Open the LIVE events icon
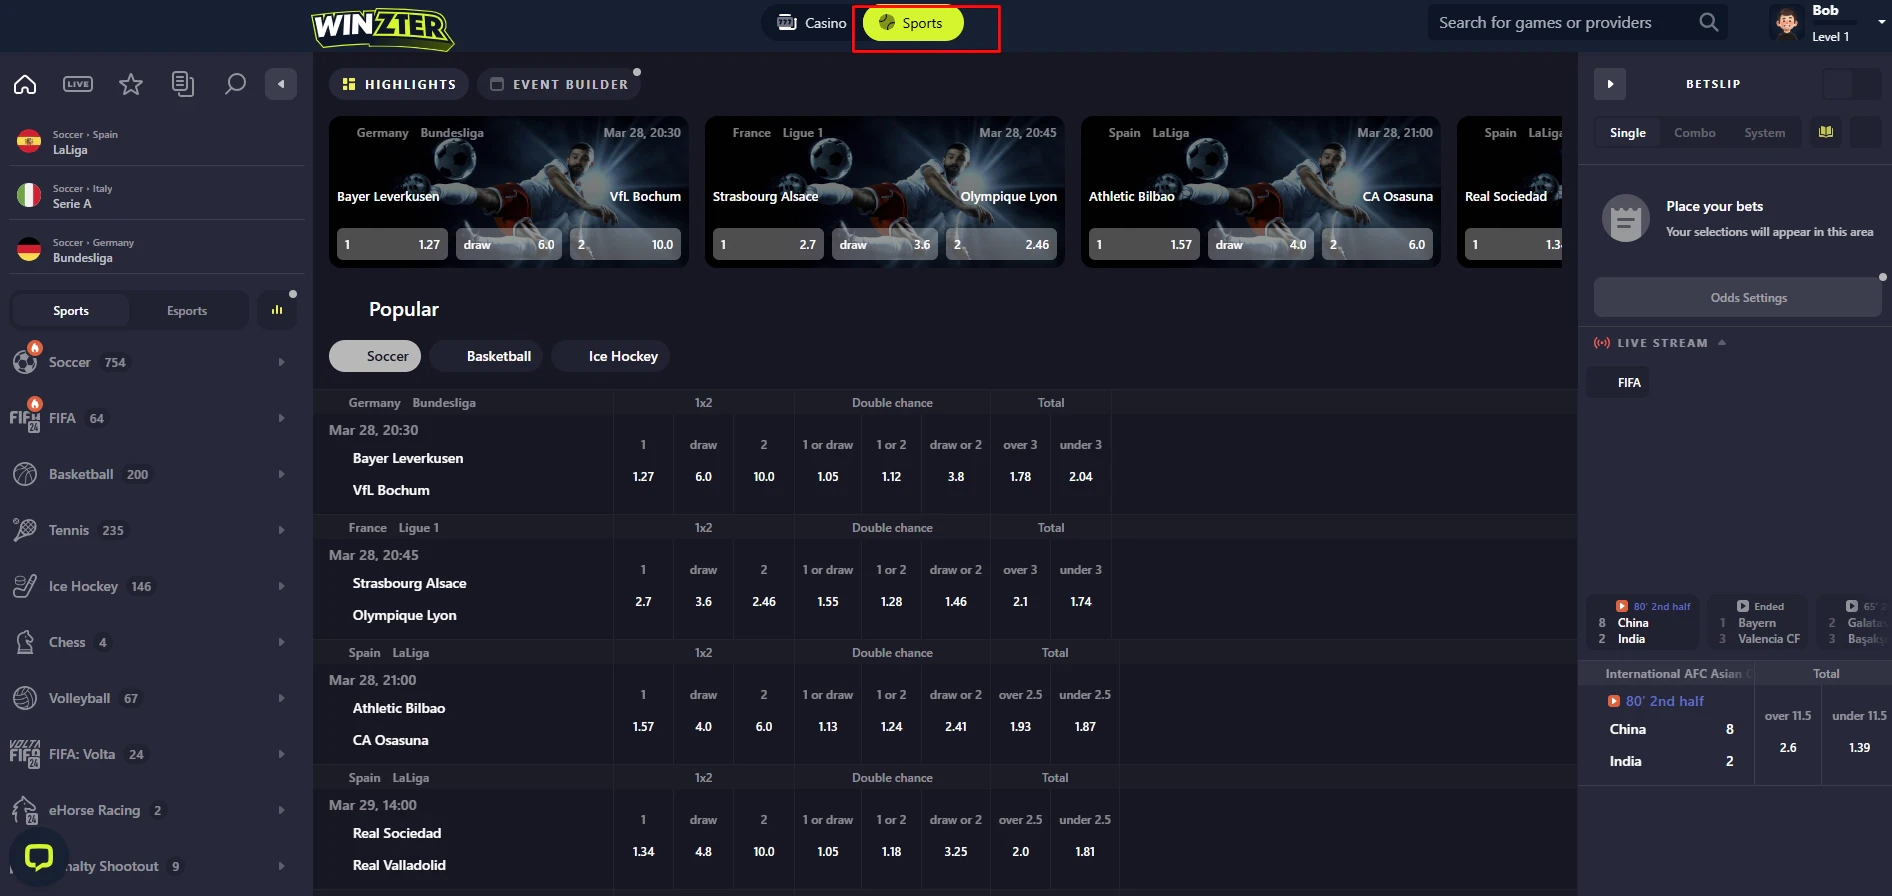Viewport: 1892px width, 896px height. click(78, 84)
